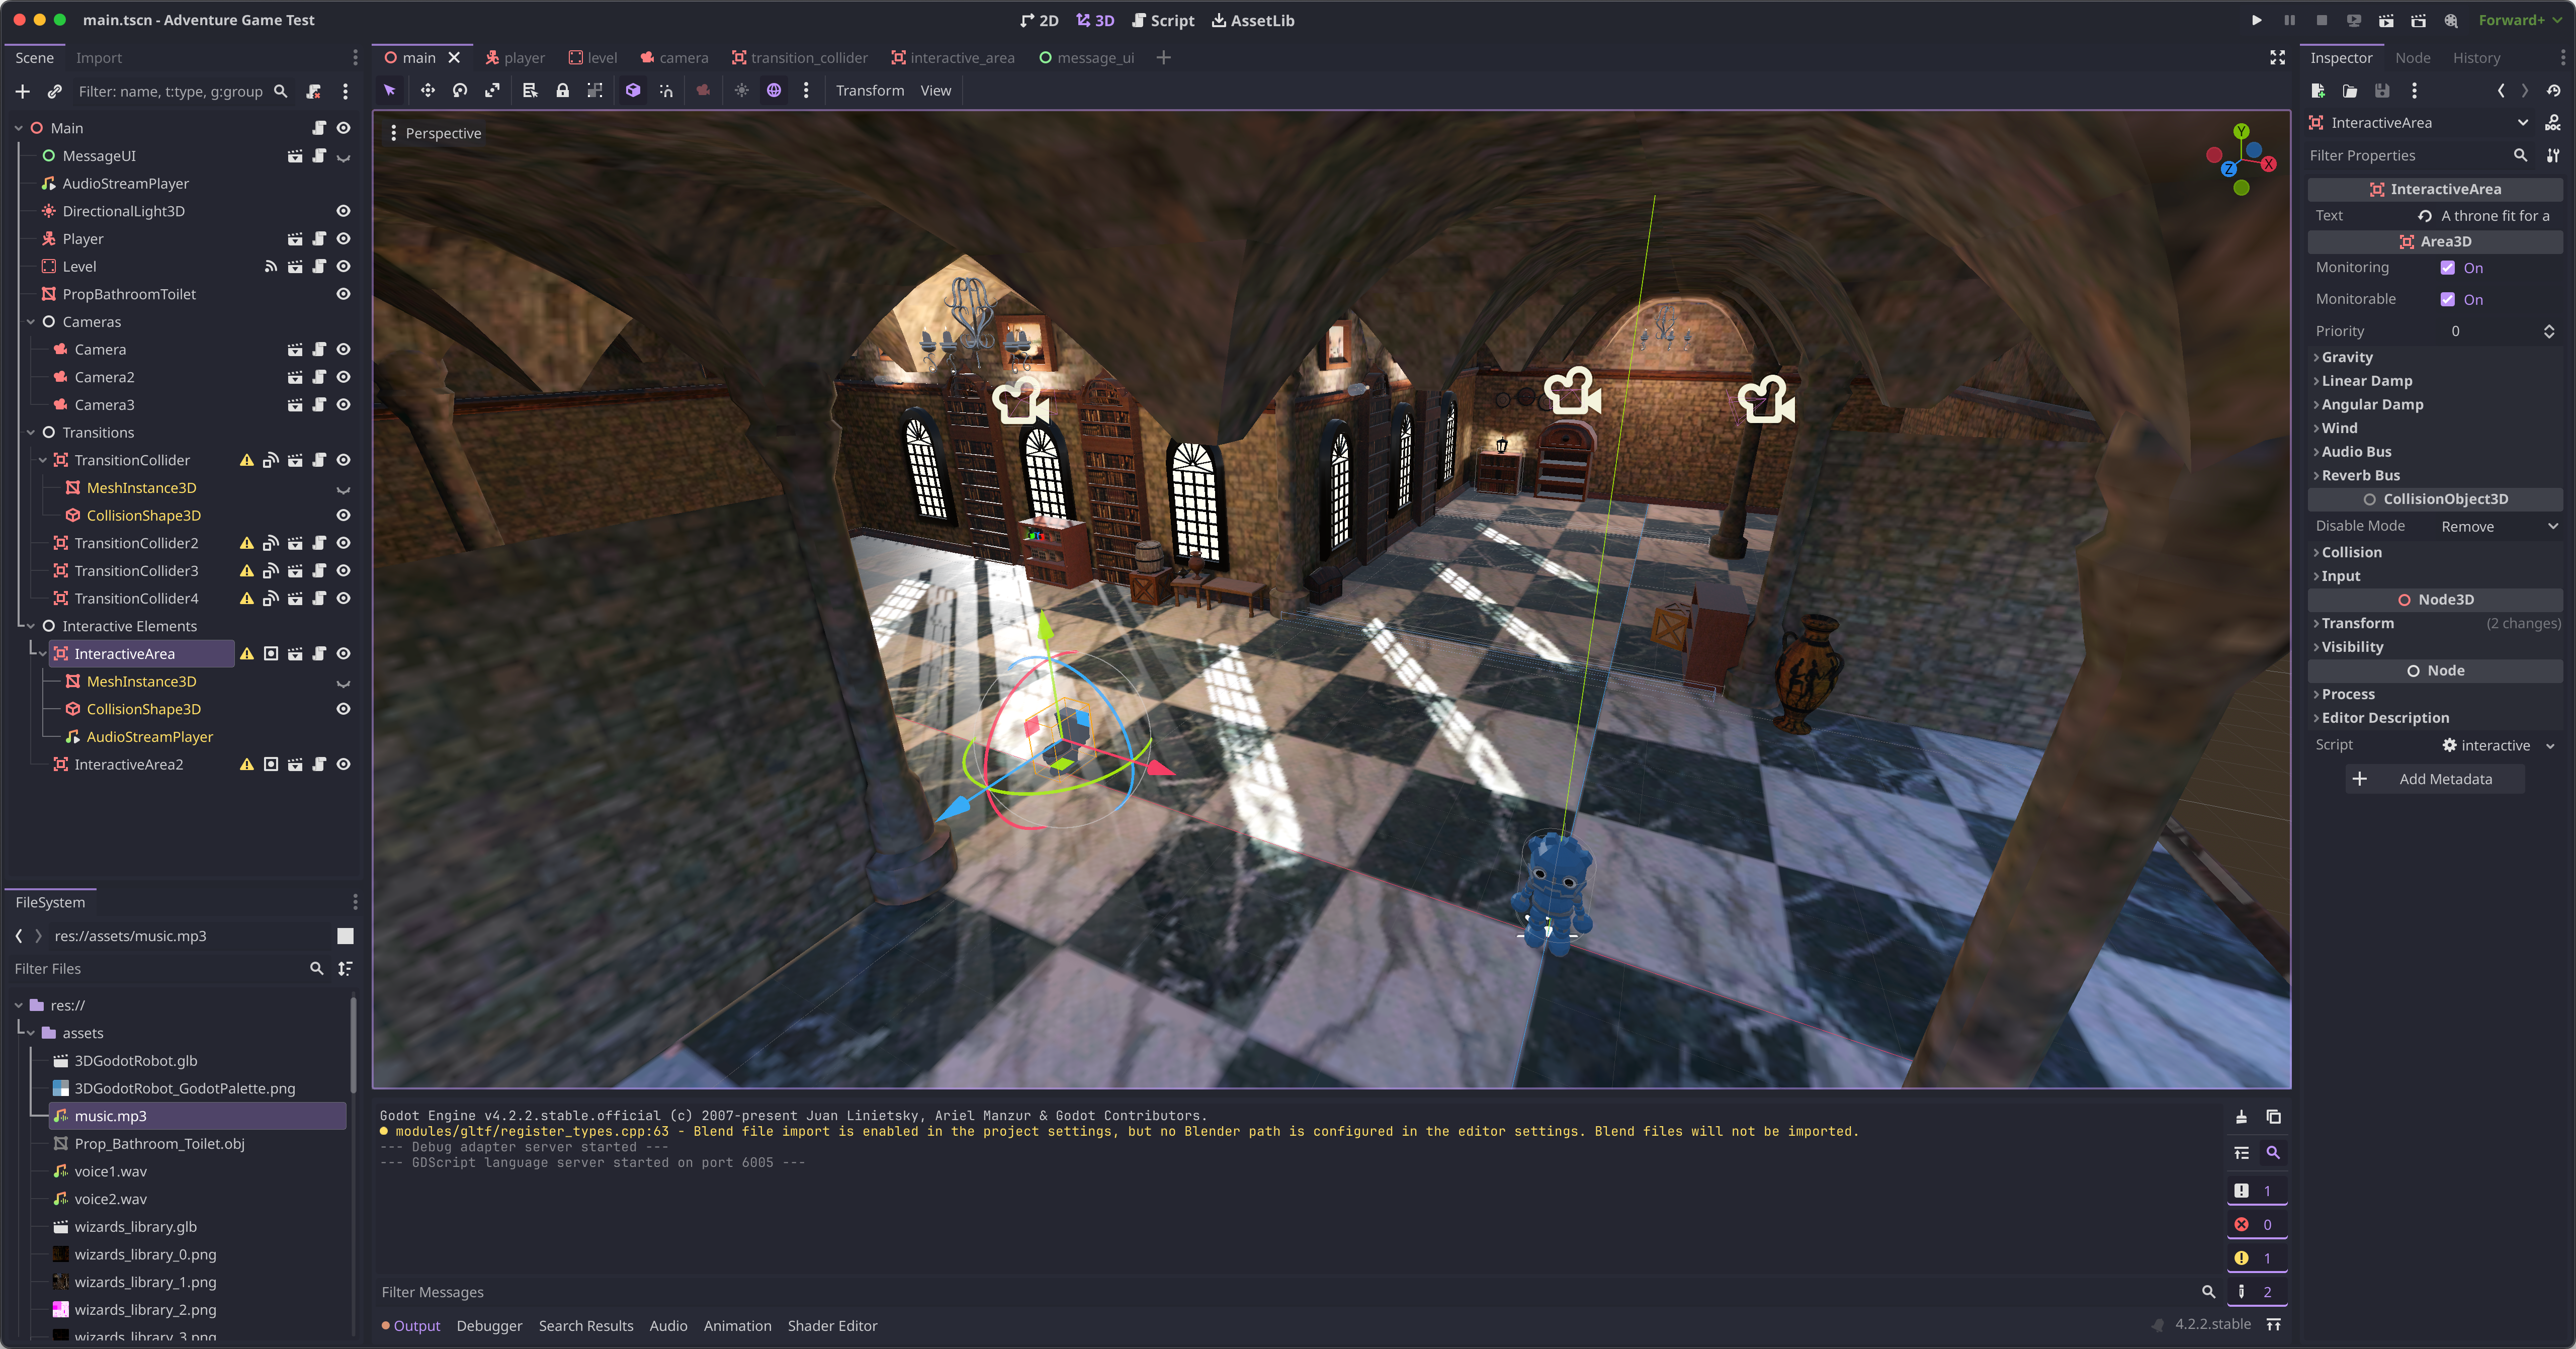This screenshot has width=2576, height=1349.
Task: Toggle the preview environment globe icon
Action: [774, 91]
